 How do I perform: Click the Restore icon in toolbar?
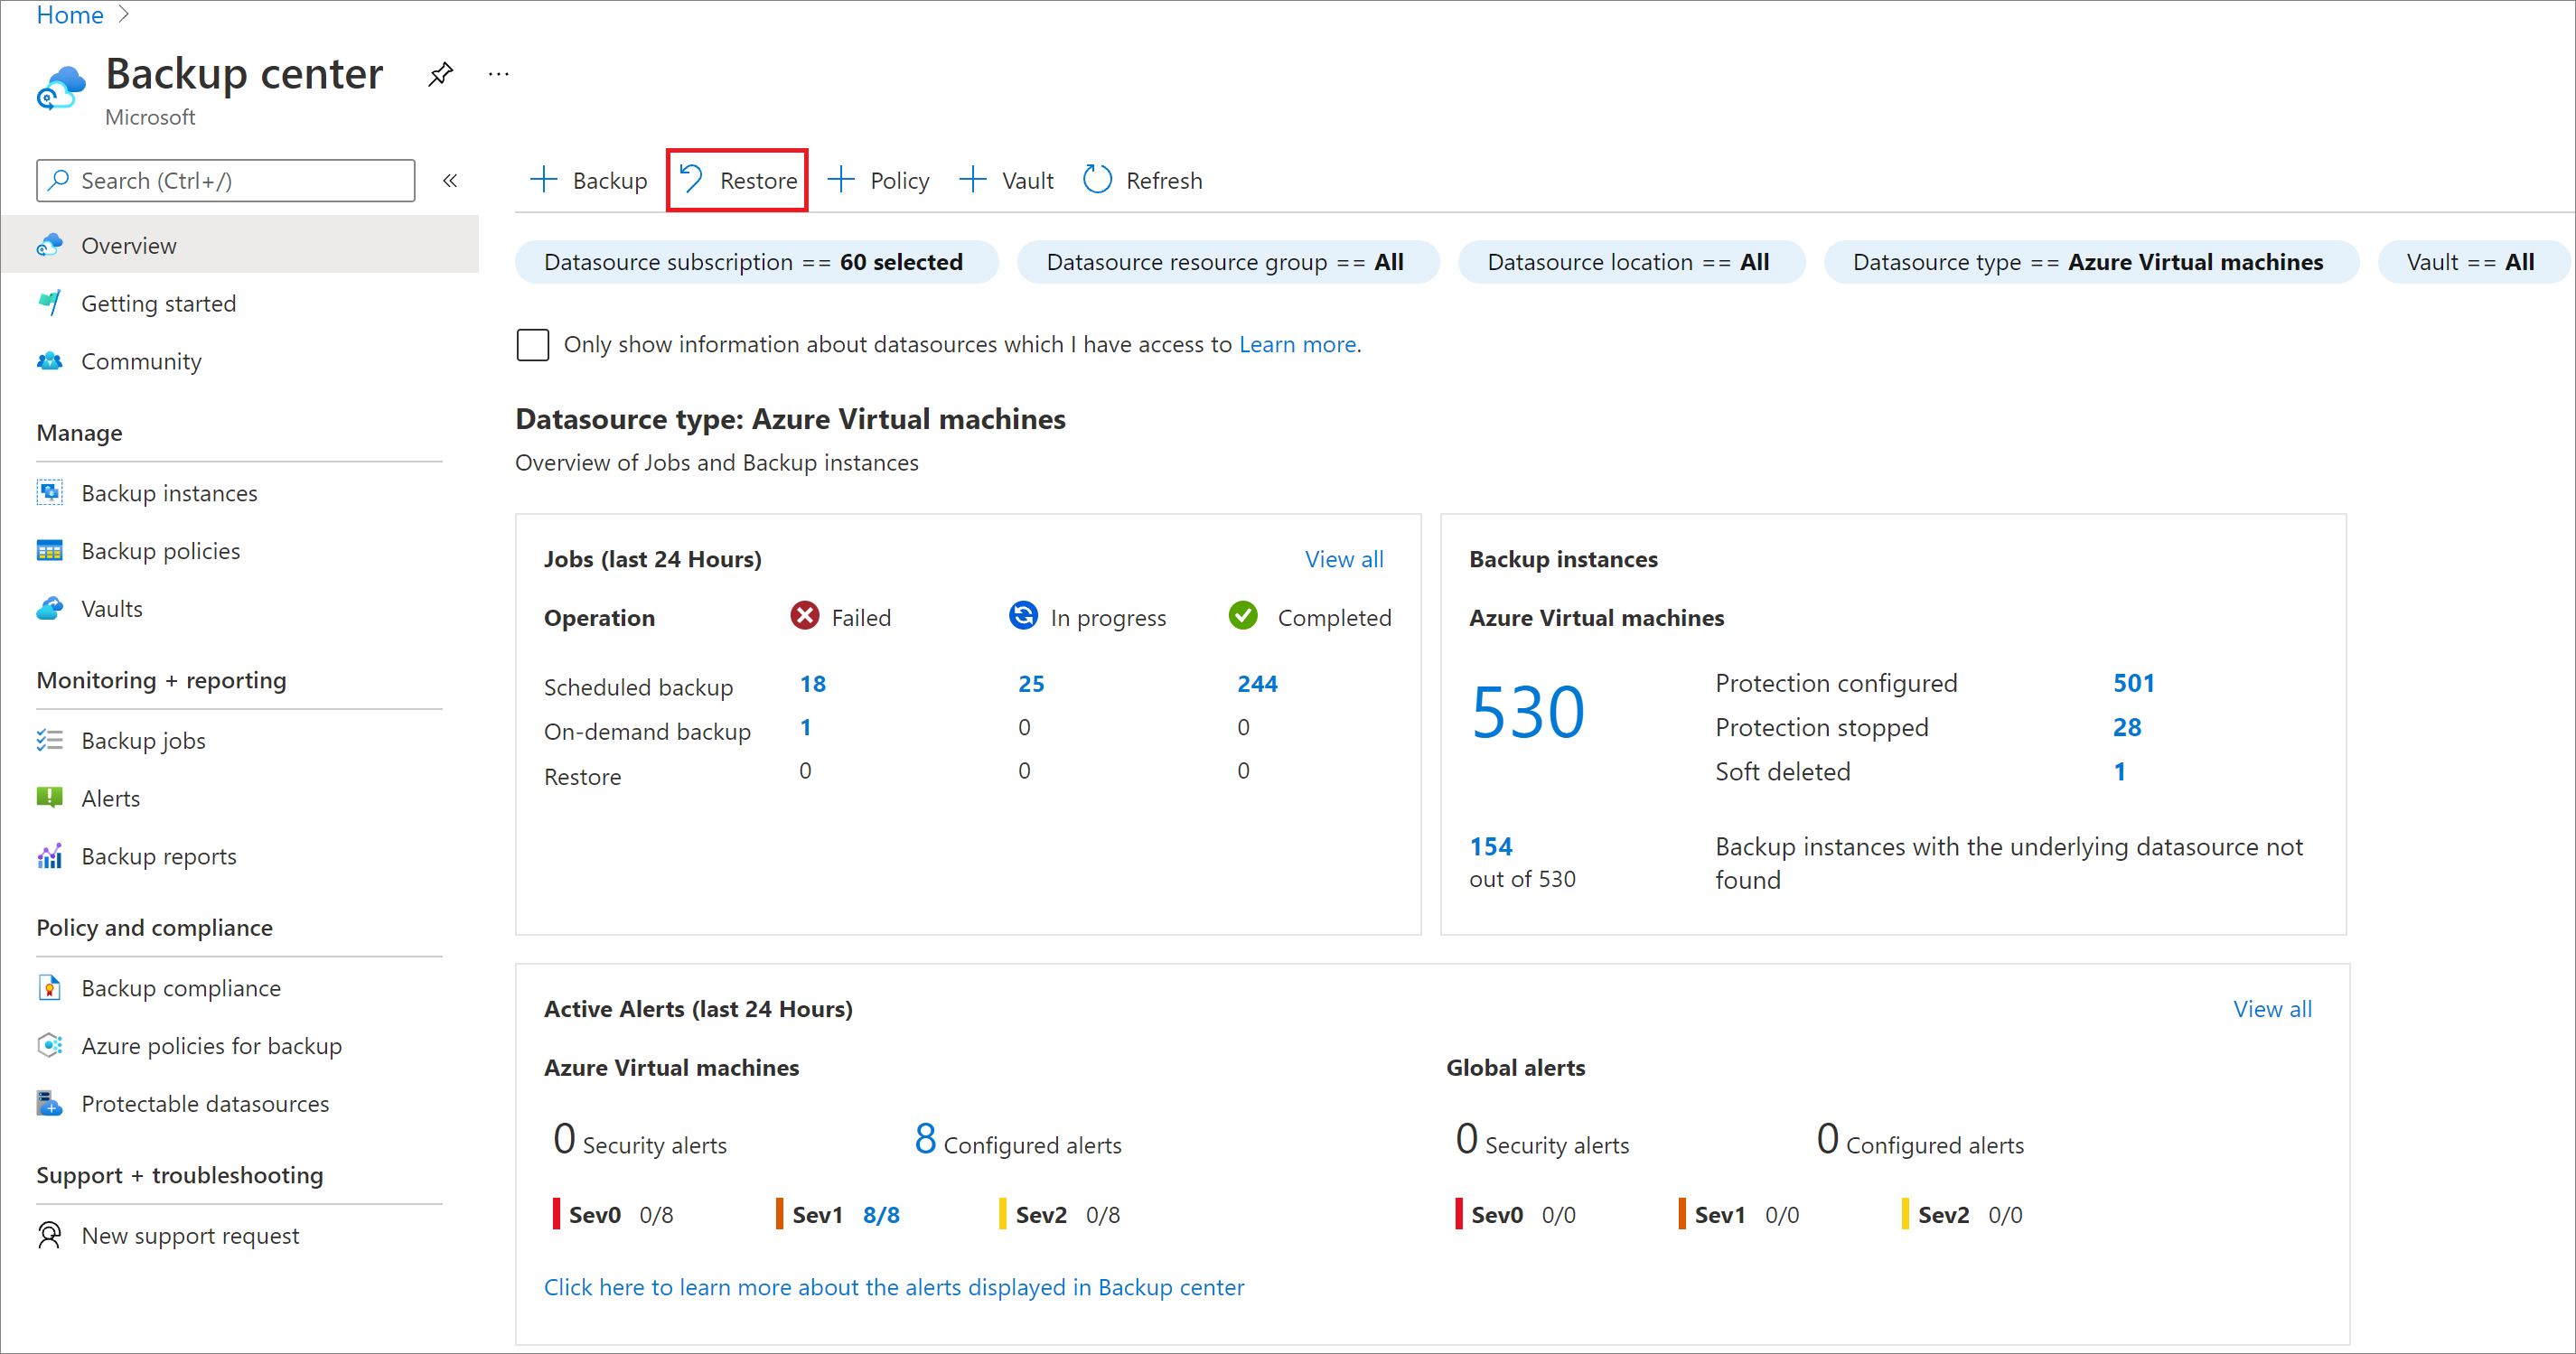pyautogui.click(x=736, y=179)
